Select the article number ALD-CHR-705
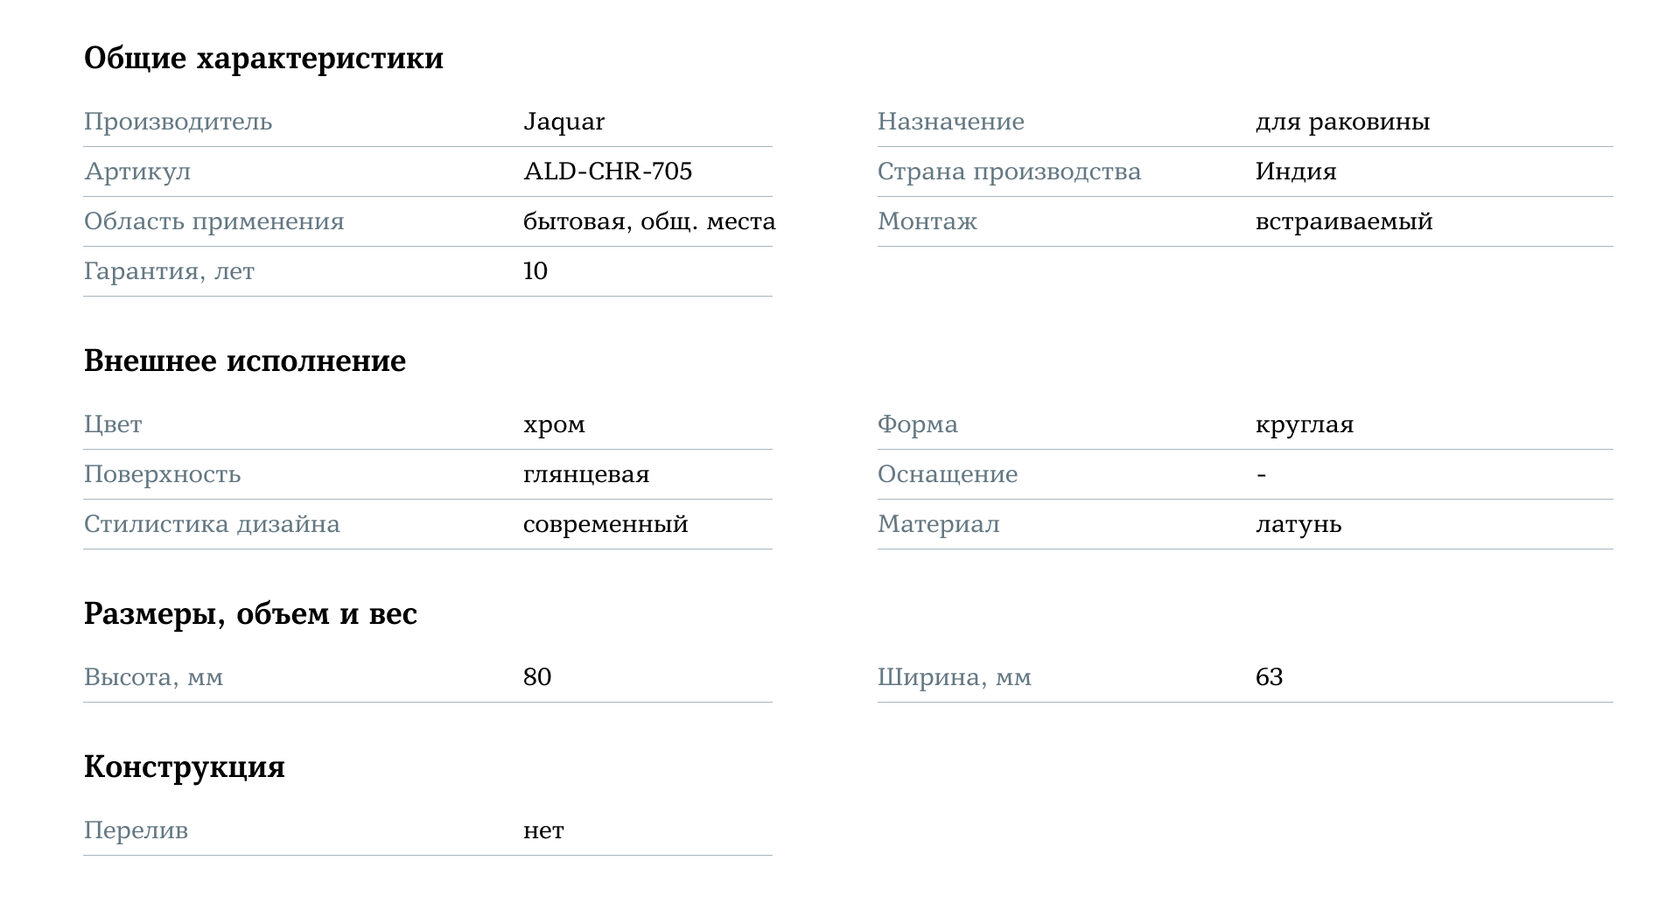The width and height of the screenshot is (1680, 910). pyautogui.click(x=607, y=172)
